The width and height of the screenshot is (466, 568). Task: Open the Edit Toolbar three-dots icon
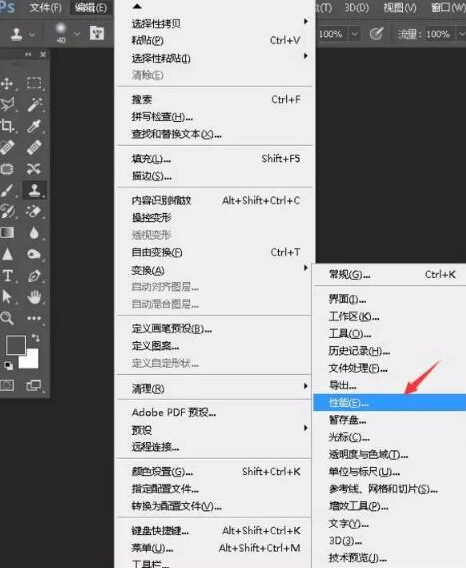(34, 318)
